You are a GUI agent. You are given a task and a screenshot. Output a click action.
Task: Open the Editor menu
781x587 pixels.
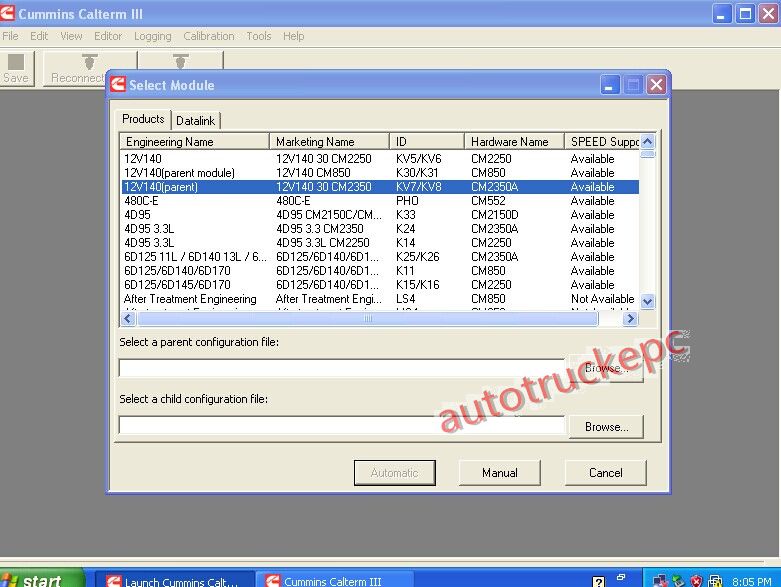(108, 36)
